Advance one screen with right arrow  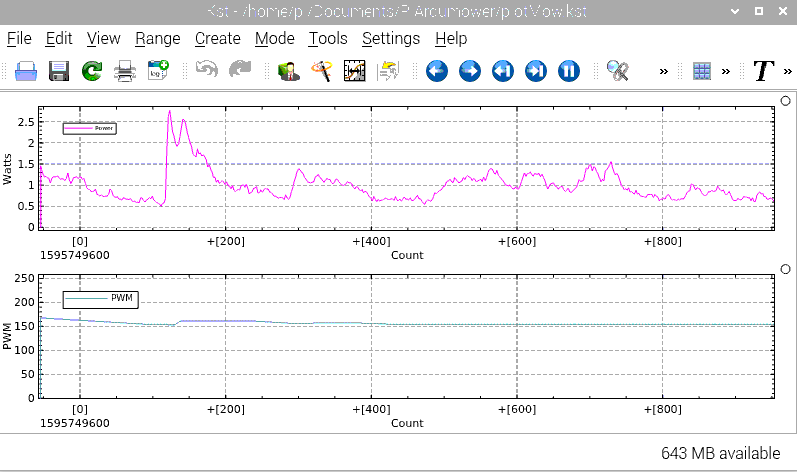(470, 71)
